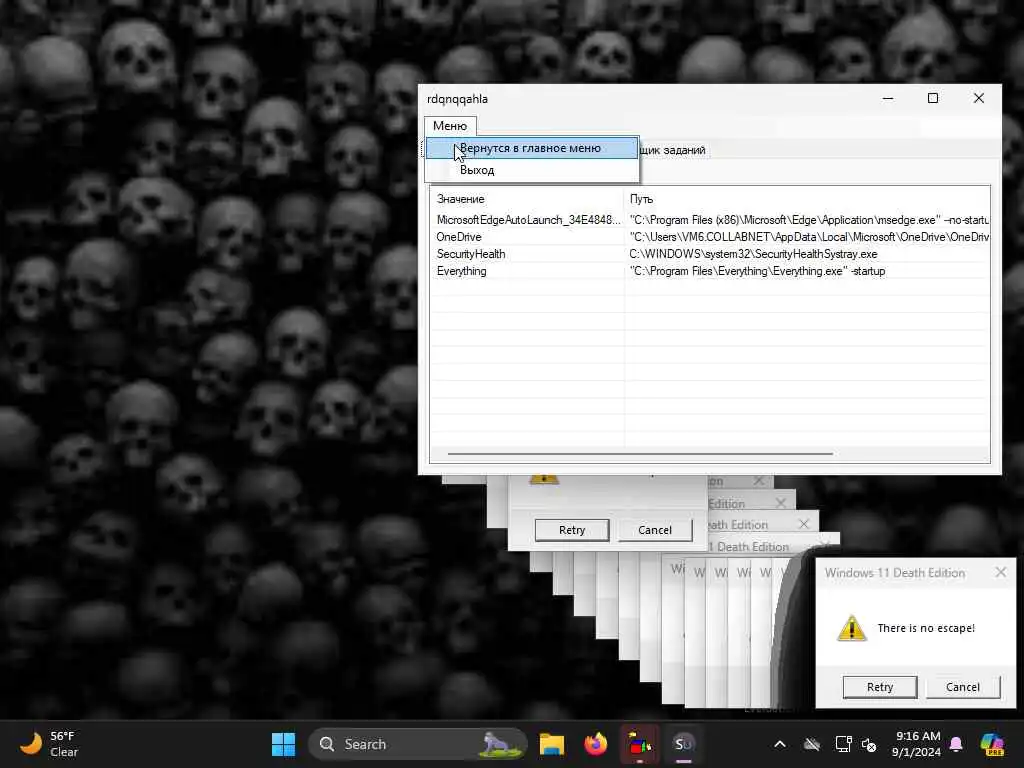Viewport: 1024px width, 768px height.
Task: Maximize the rdqnqqahla window
Action: pyautogui.click(x=933, y=99)
